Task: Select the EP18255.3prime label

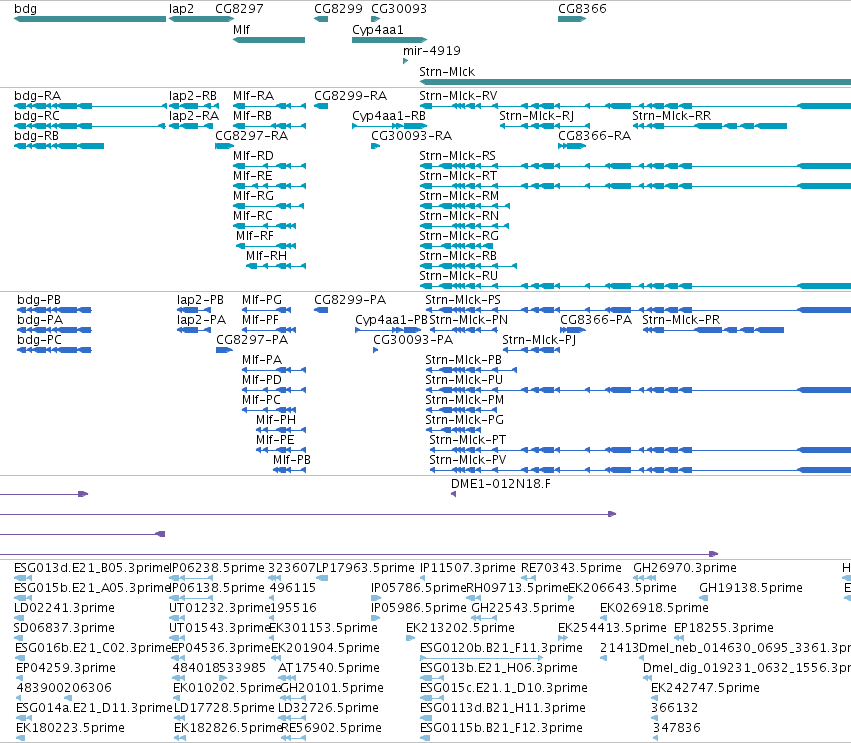Action: (724, 628)
